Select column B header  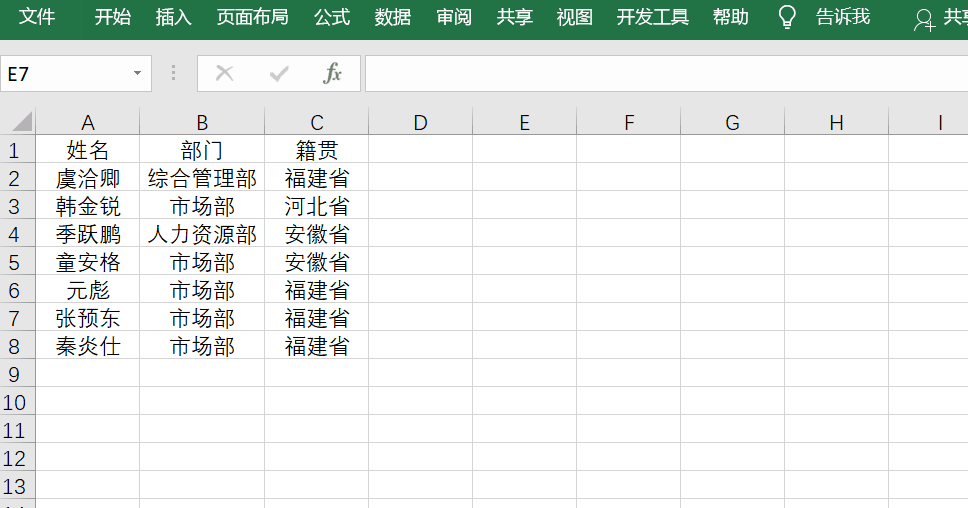coord(202,122)
